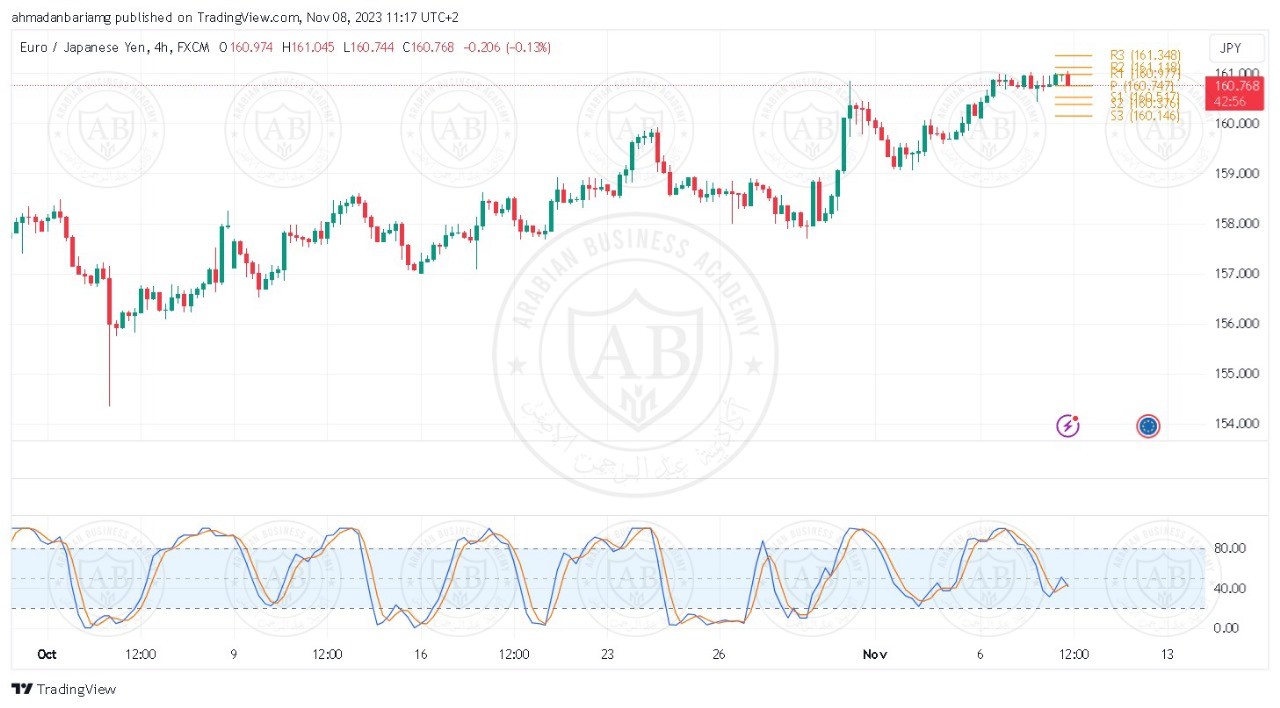1280x708 pixels.
Task: Click the R3 (161.348) pivot label
Action: coord(1145,55)
